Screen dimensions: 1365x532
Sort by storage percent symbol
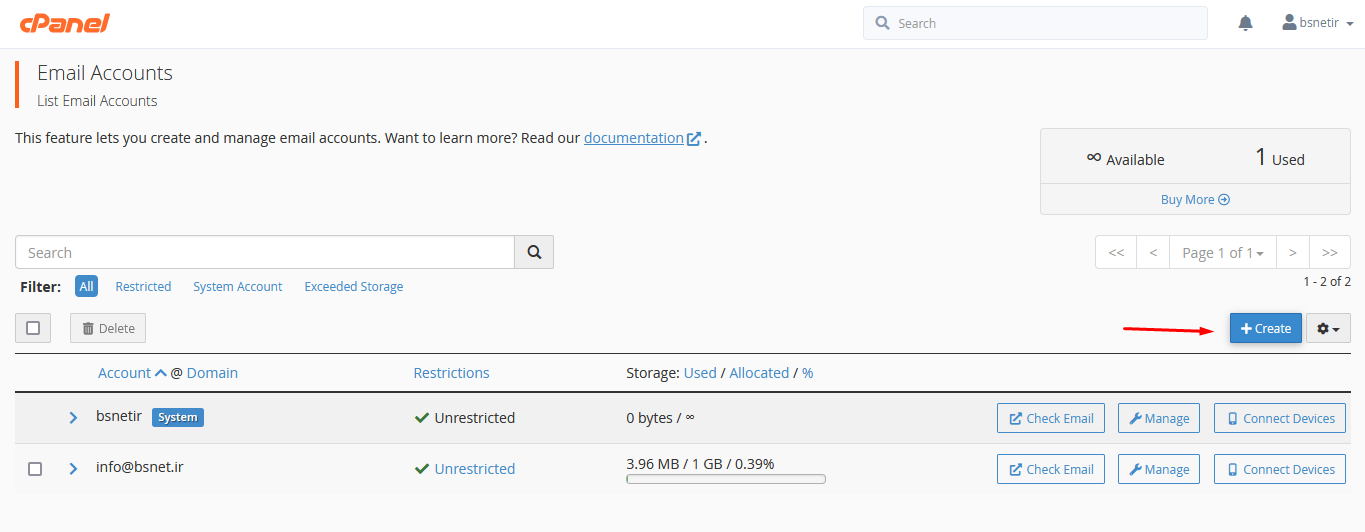pos(807,373)
